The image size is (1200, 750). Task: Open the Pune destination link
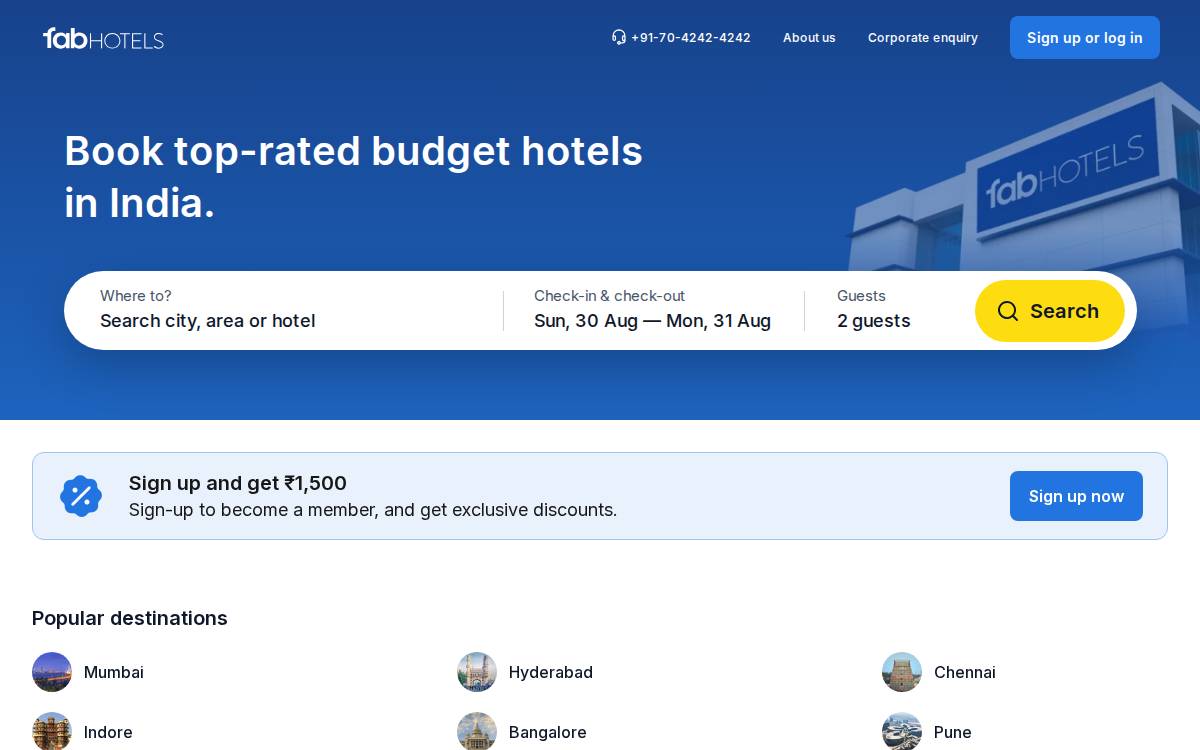(953, 732)
